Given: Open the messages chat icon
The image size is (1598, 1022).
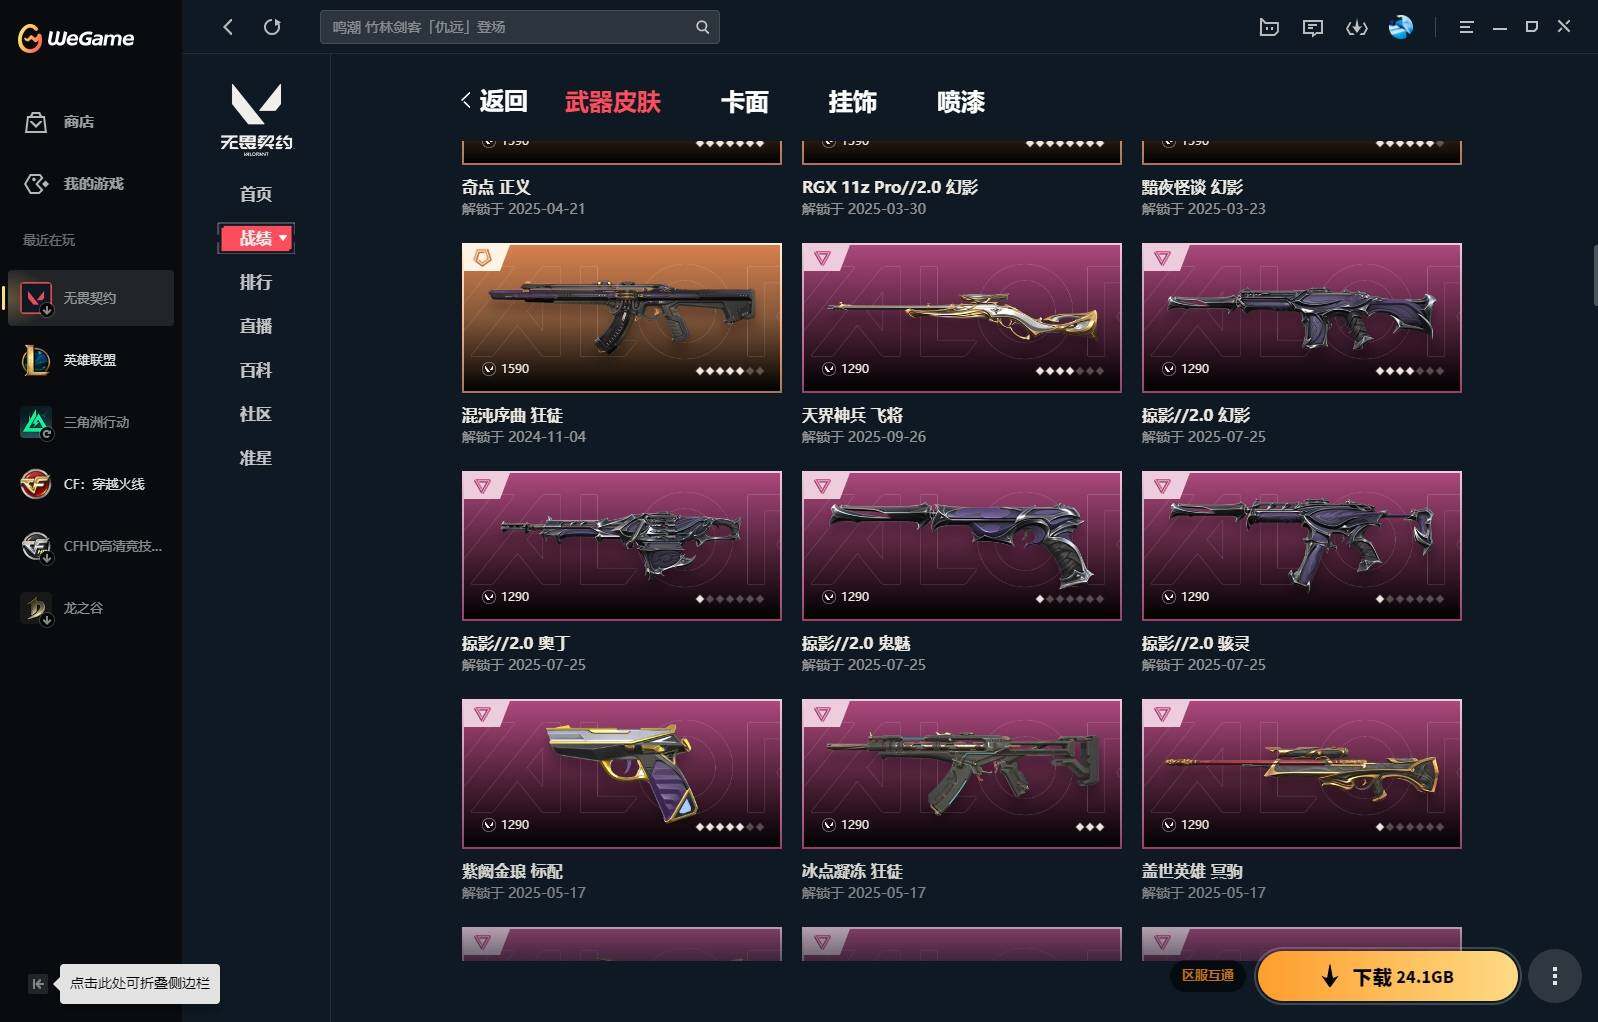Looking at the screenshot, I should [1313, 28].
